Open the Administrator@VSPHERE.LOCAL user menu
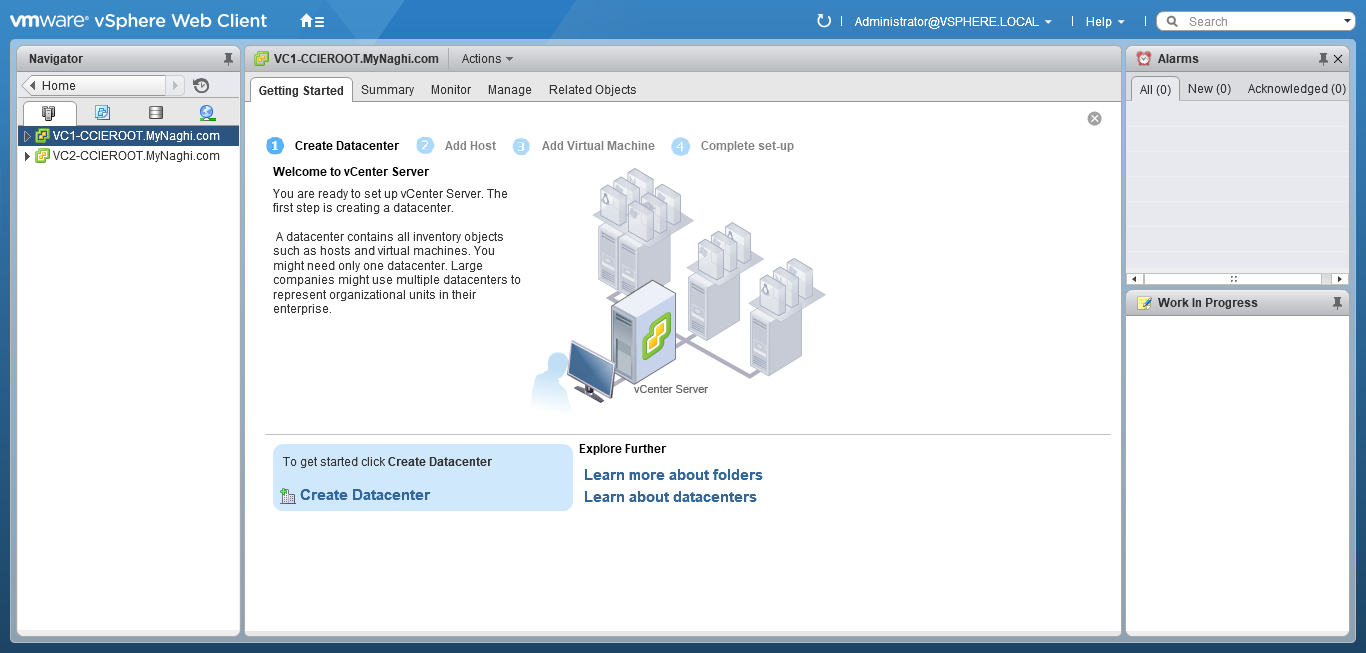The image size is (1366, 653). (x=952, y=22)
